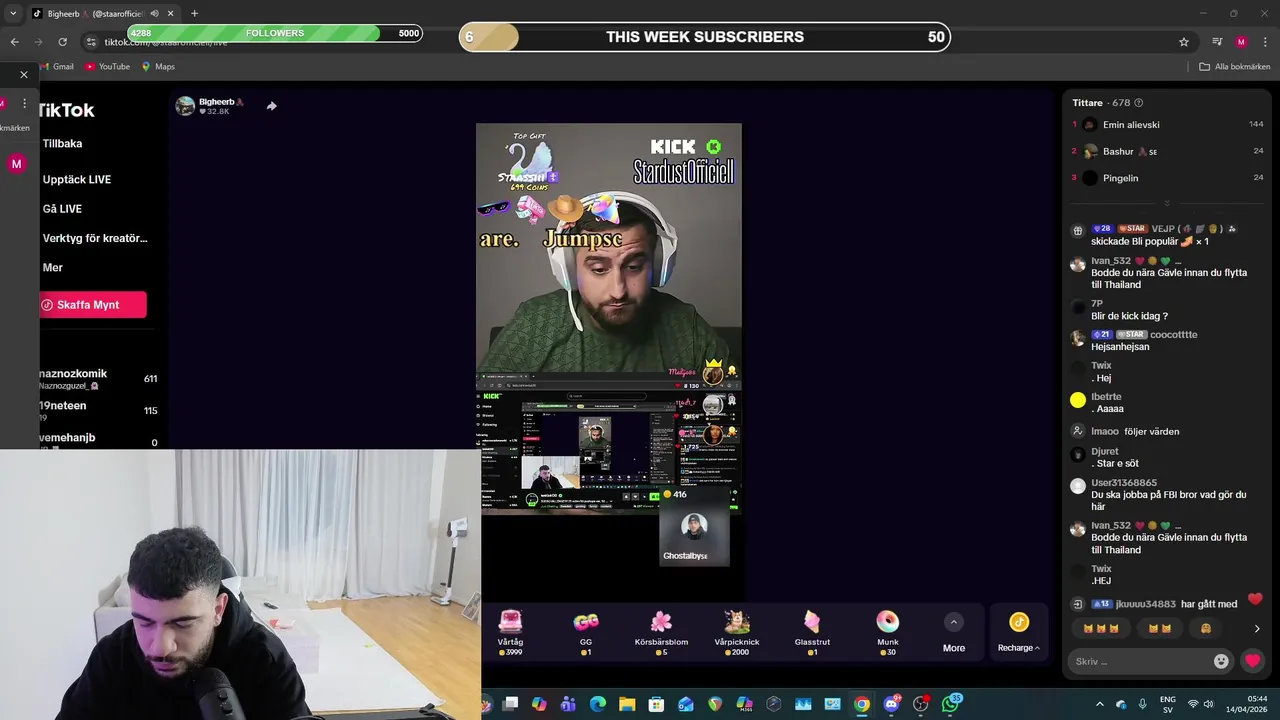Screen dimensions: 1280x720
Task: Select Gå LIVE in sidebar
Action: [x=62, y=209]
